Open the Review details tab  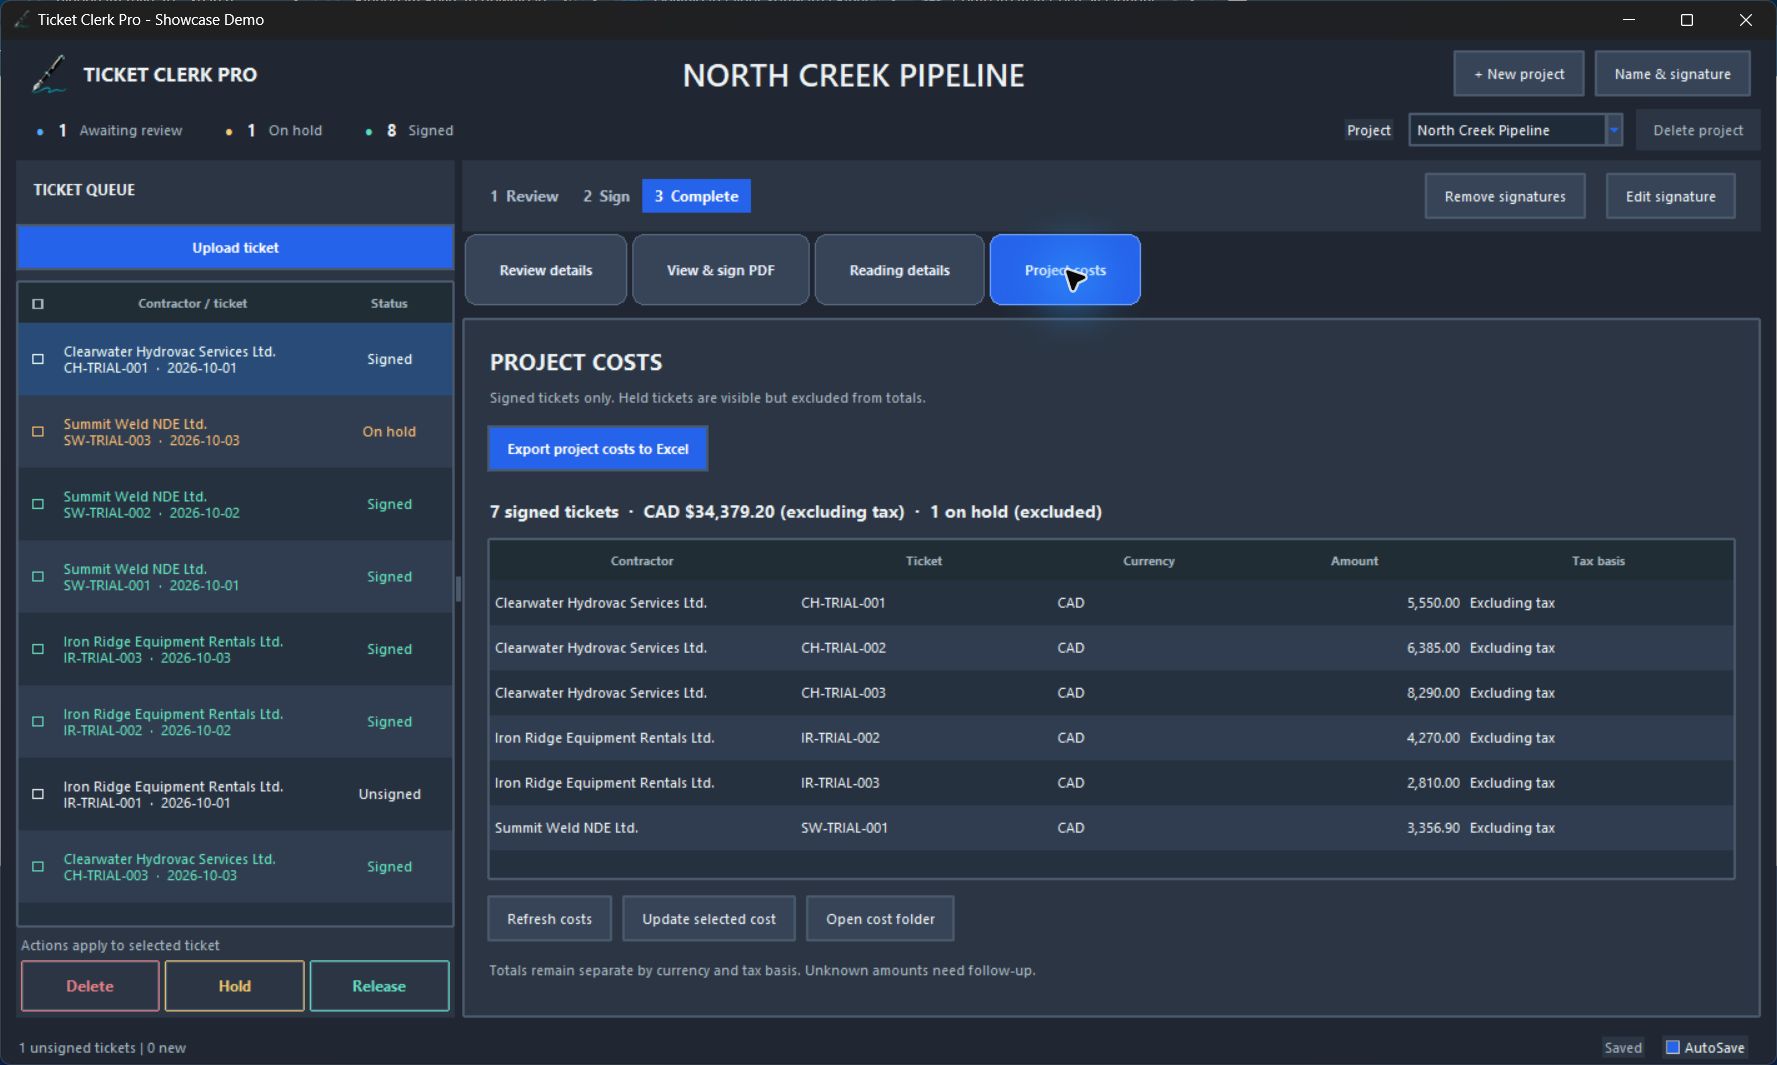[546, 270]
